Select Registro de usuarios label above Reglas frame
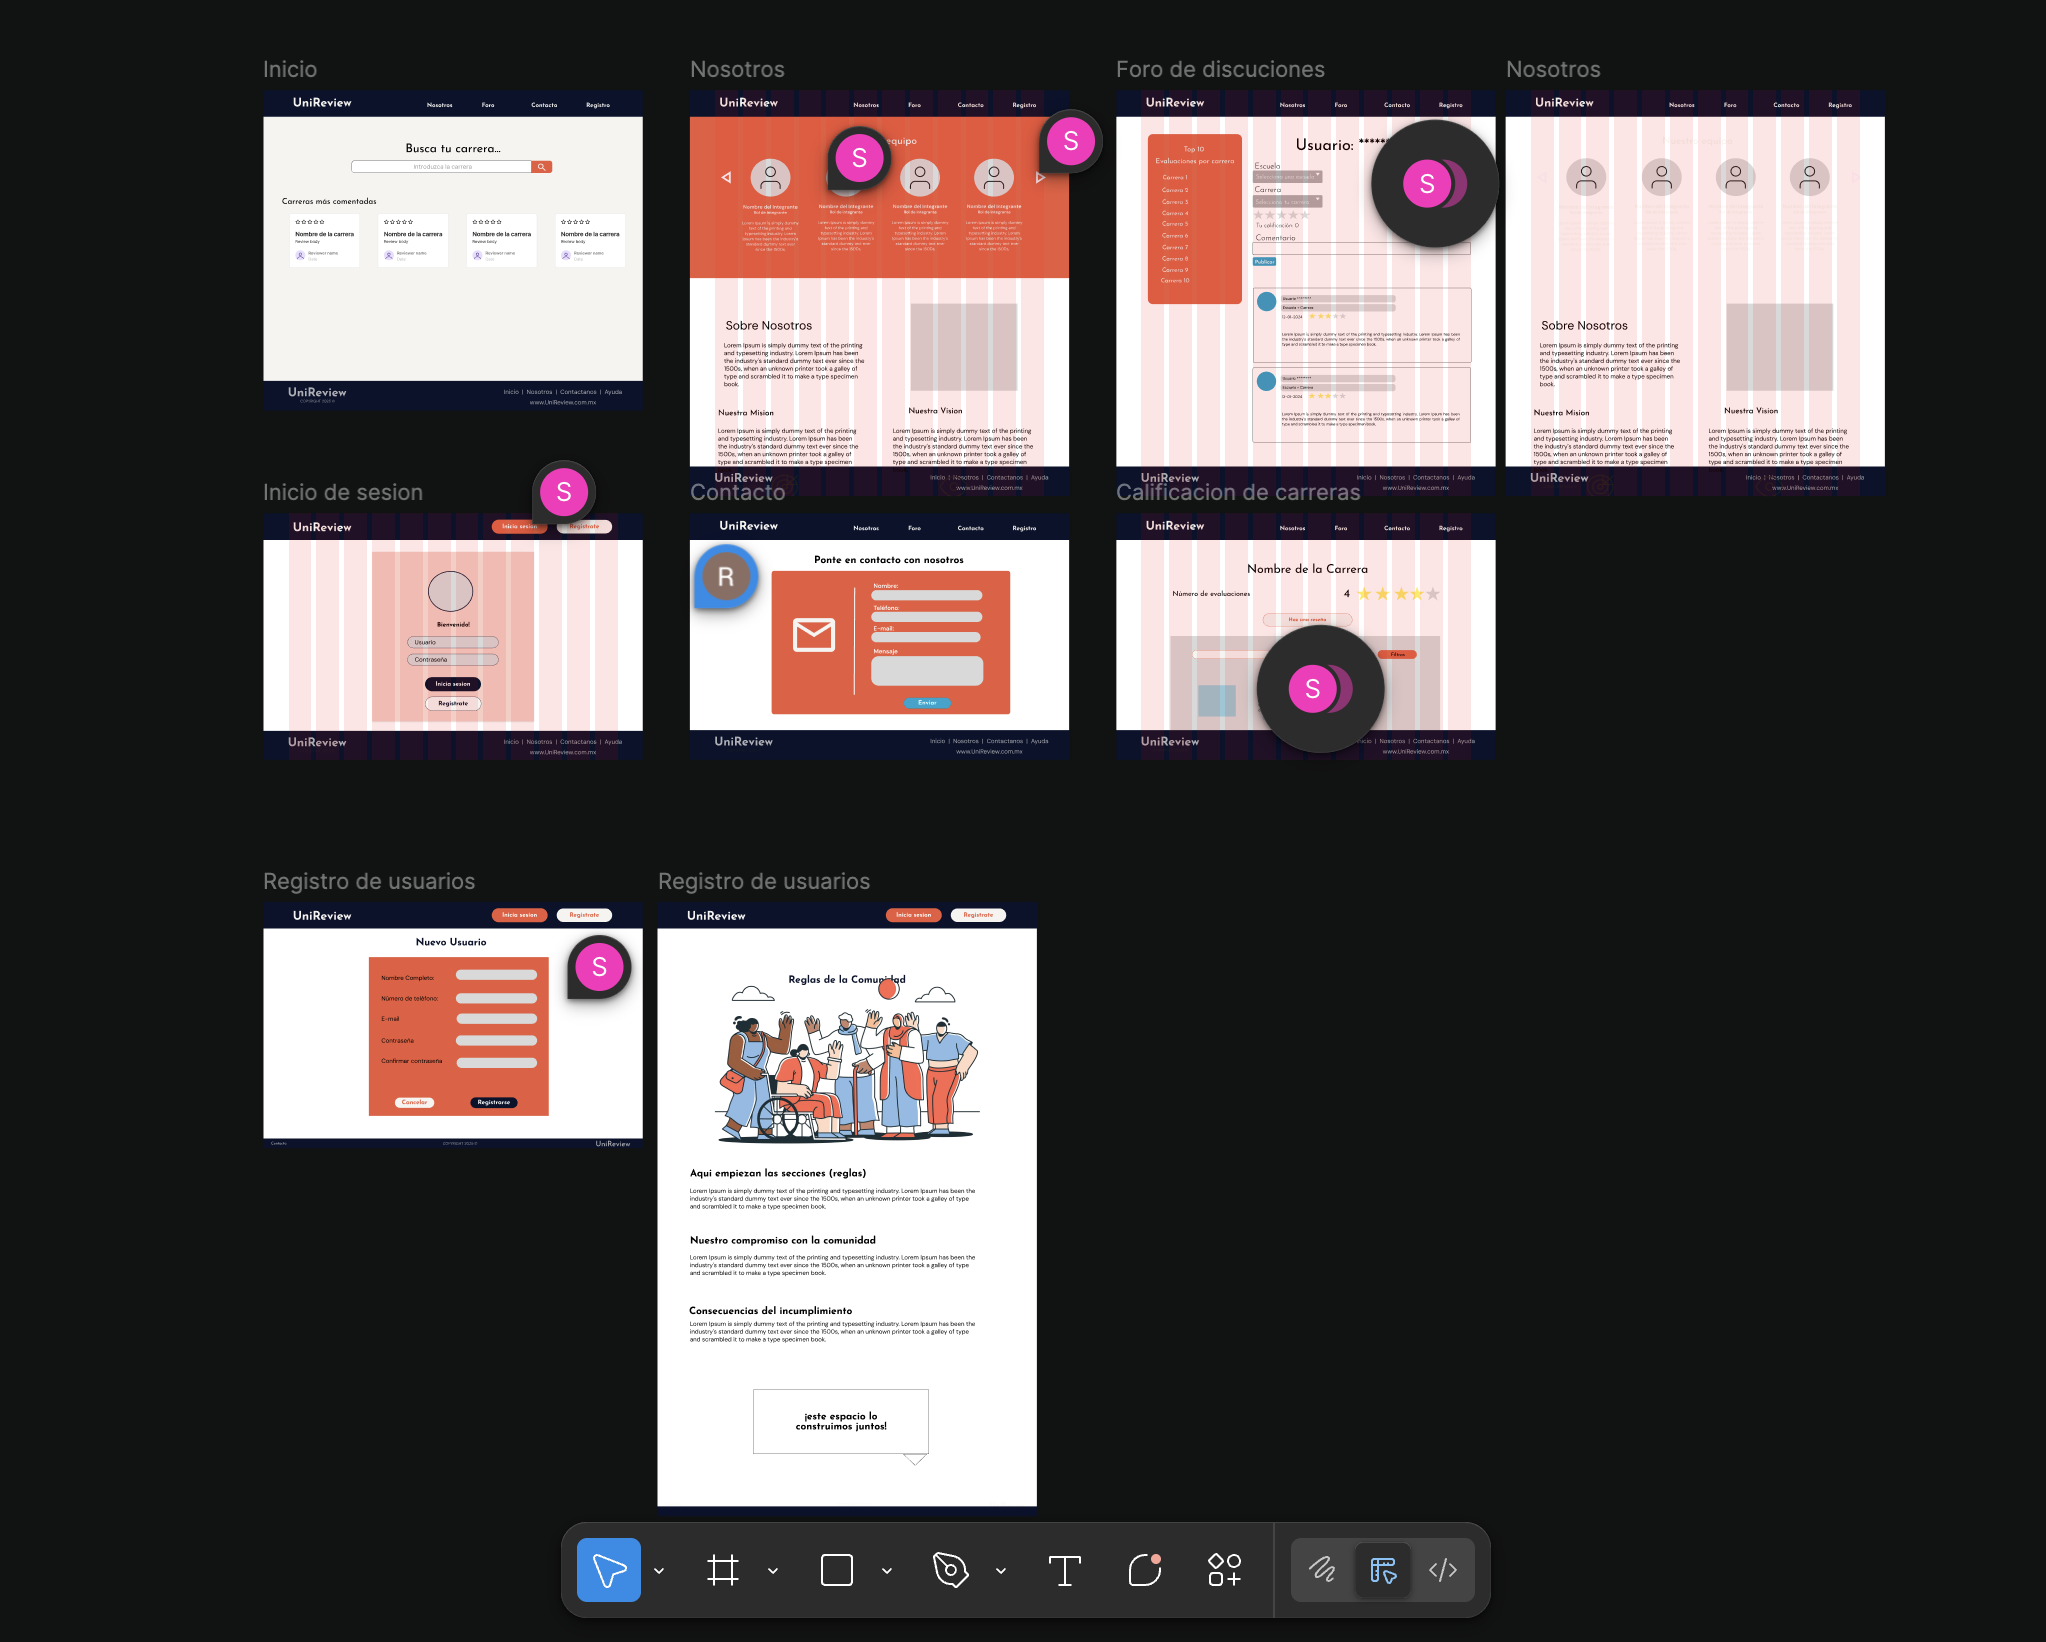The image size is (2046, 1642). (x=764, y=881)
